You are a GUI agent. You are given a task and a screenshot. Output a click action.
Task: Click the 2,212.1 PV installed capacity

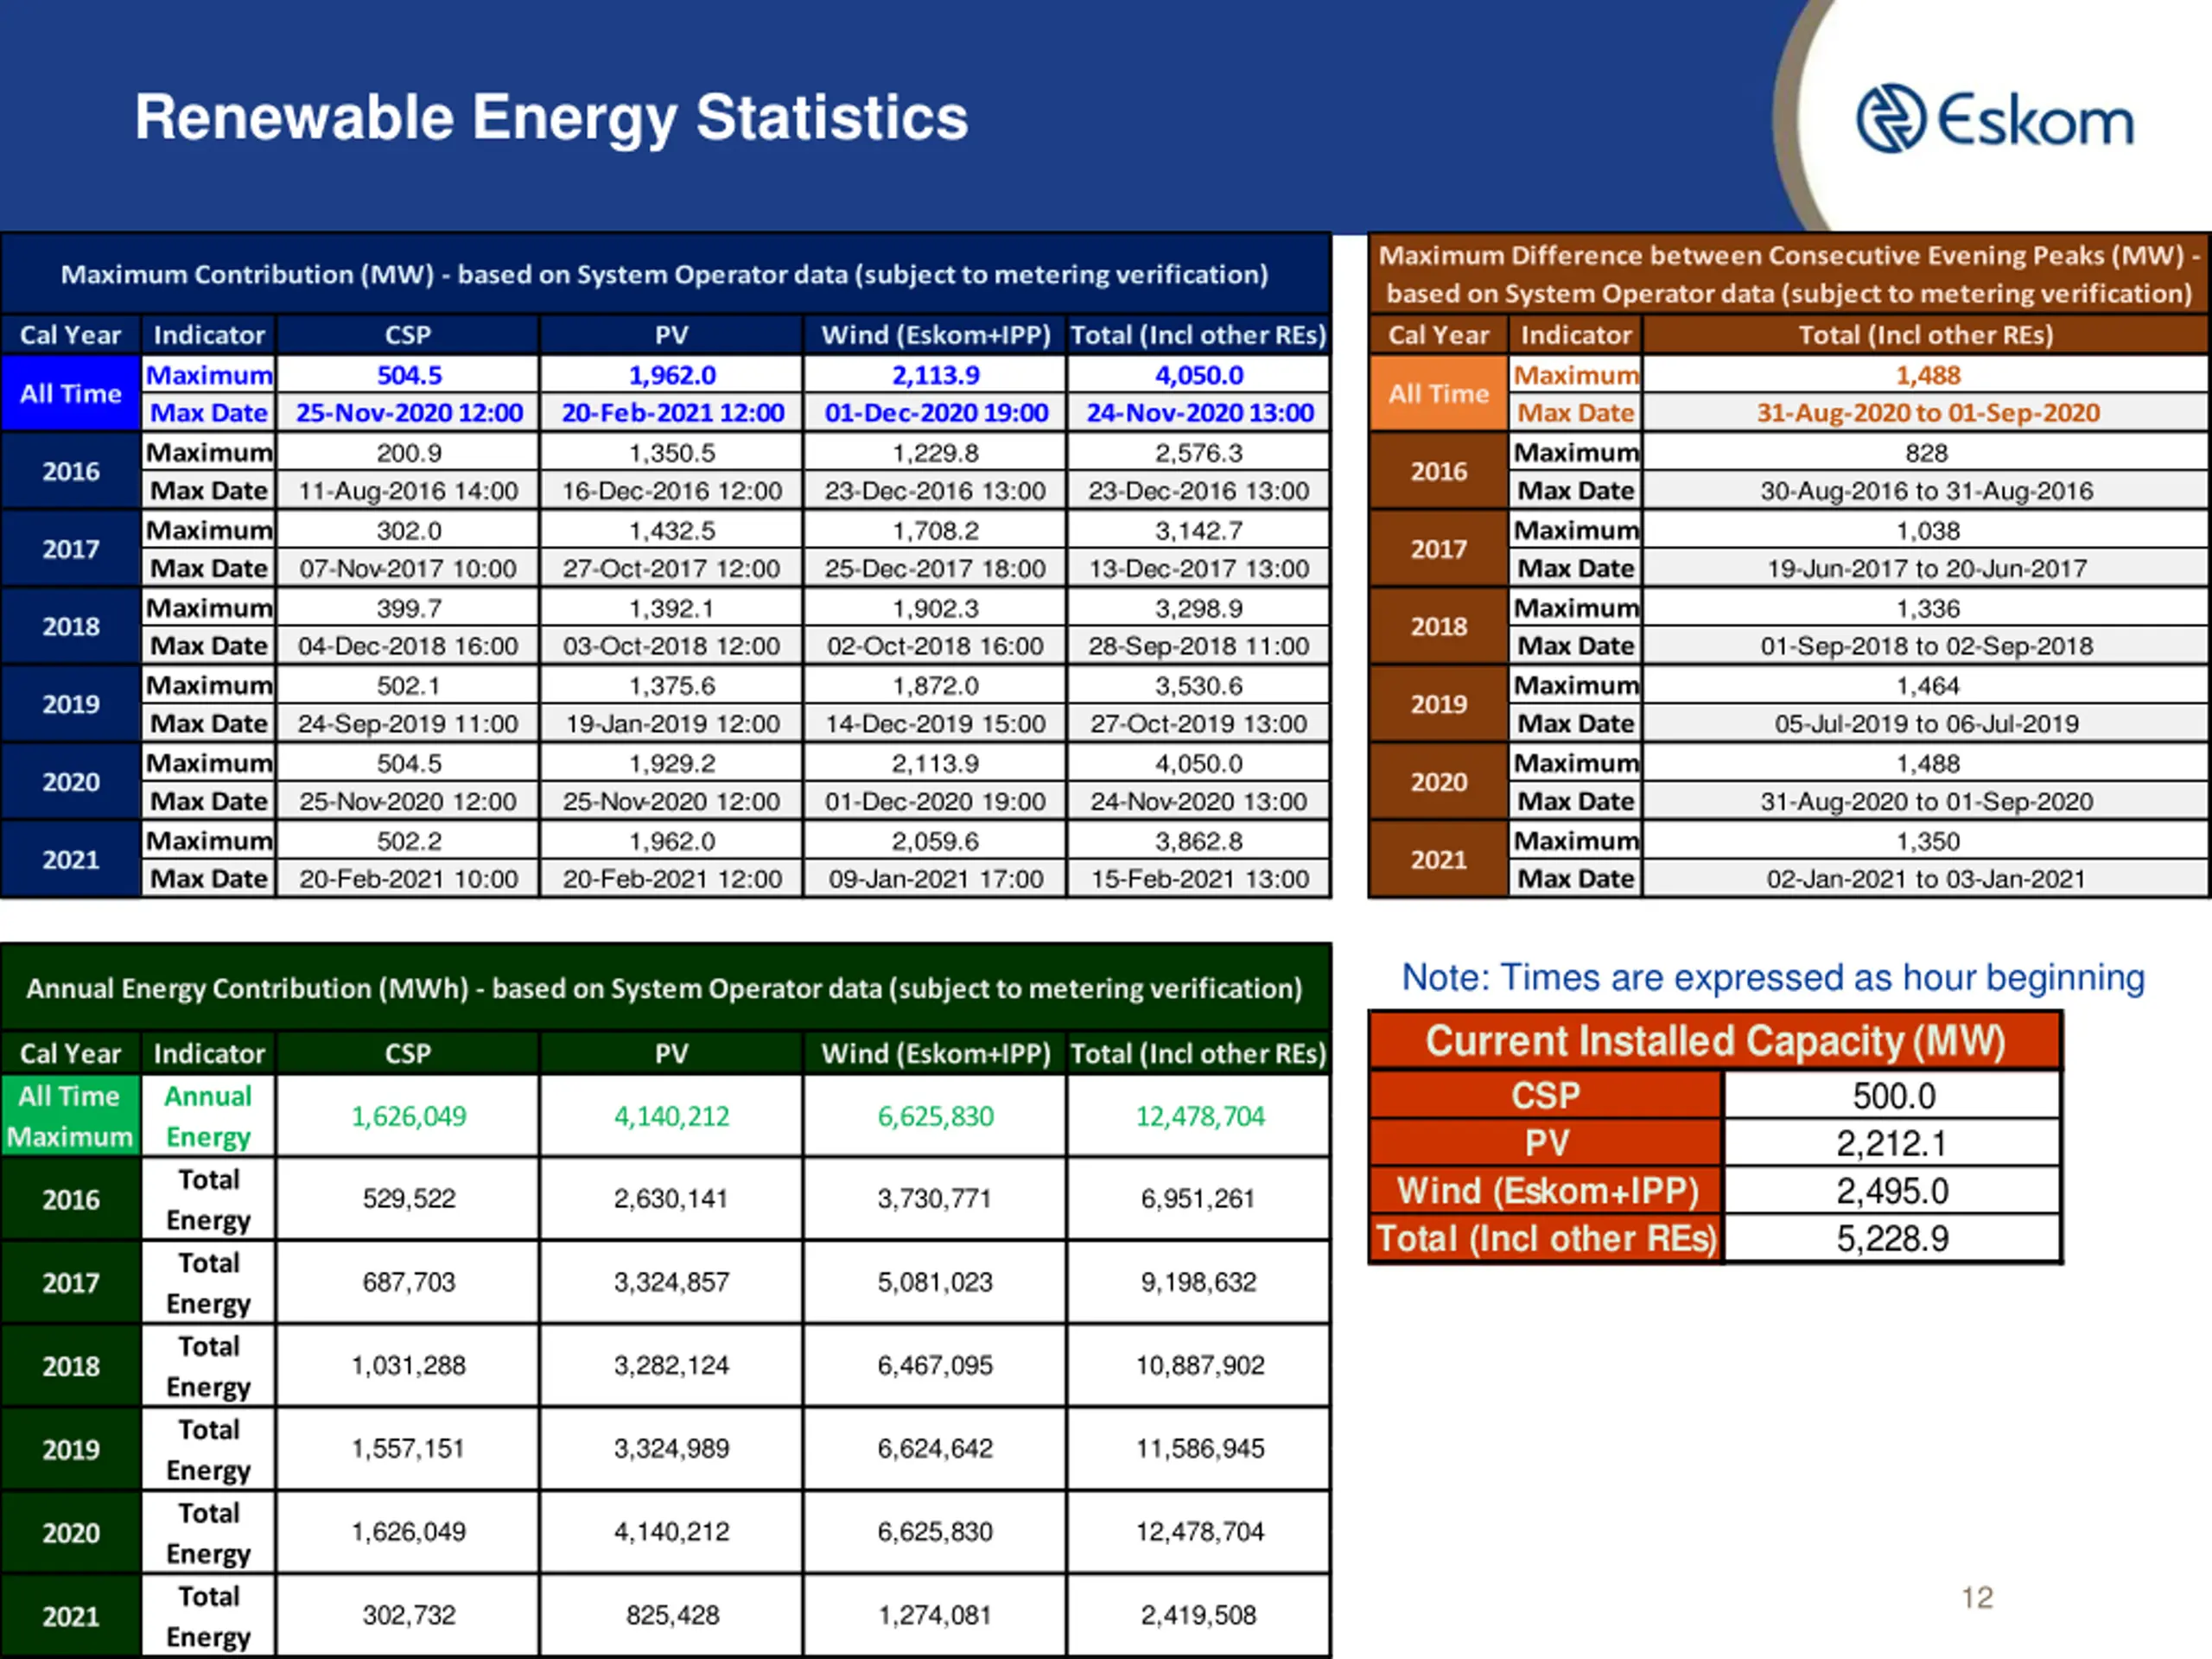(1891, 1144)
